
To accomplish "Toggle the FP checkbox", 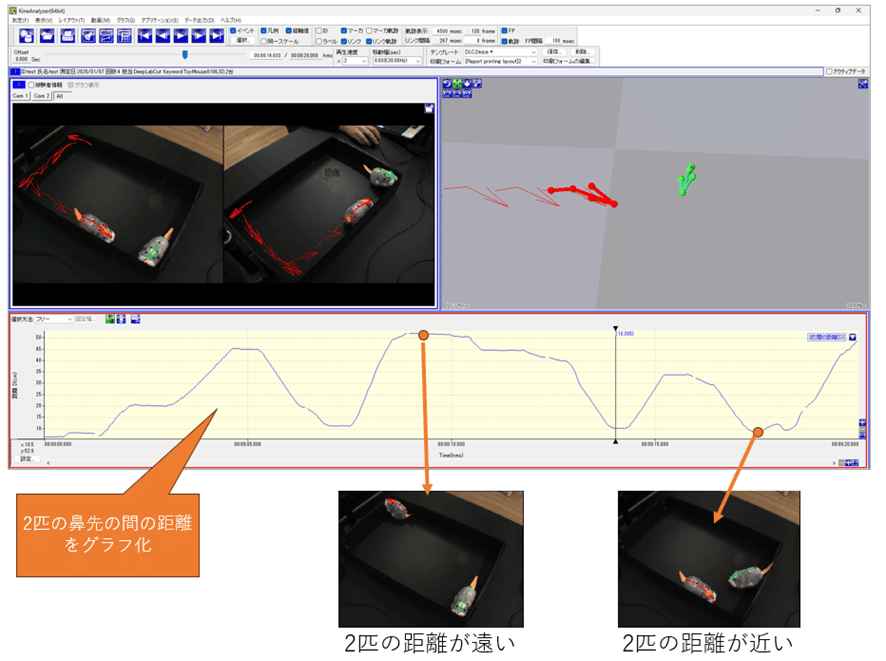I will pyautogui.click(x=505, y=31).
